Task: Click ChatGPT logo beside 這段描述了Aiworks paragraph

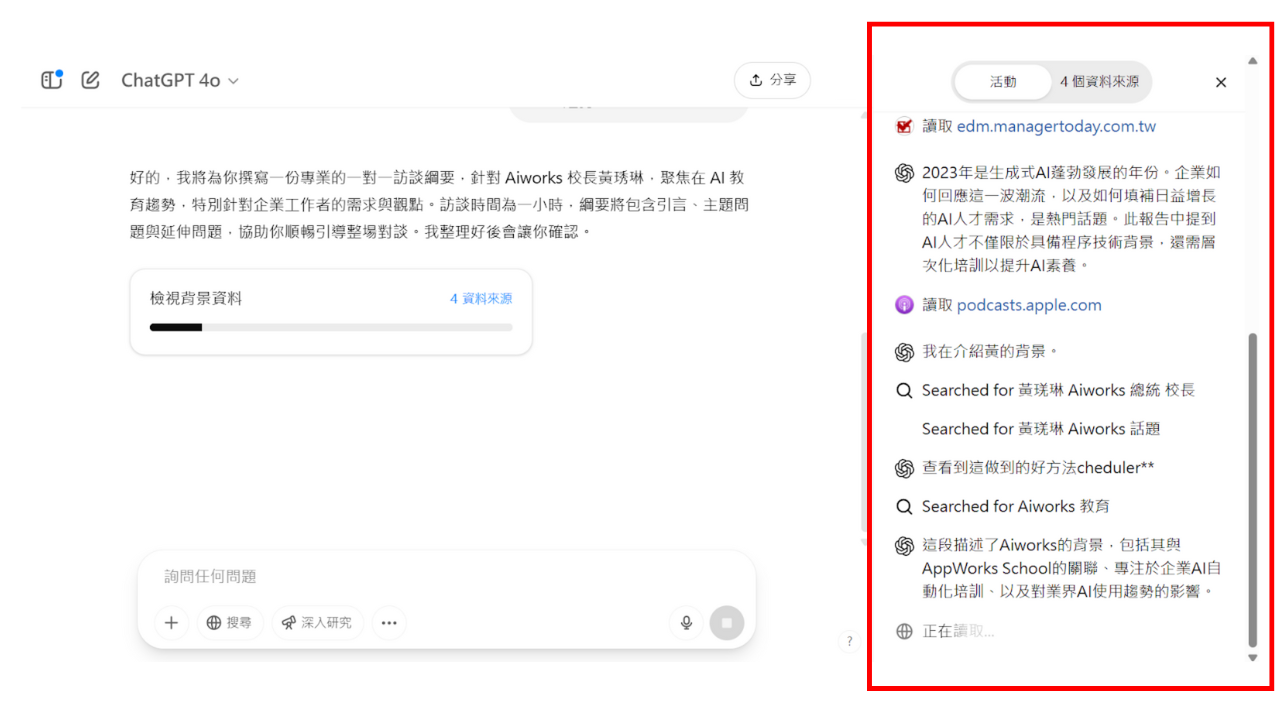Action: [x=904, y=546]
